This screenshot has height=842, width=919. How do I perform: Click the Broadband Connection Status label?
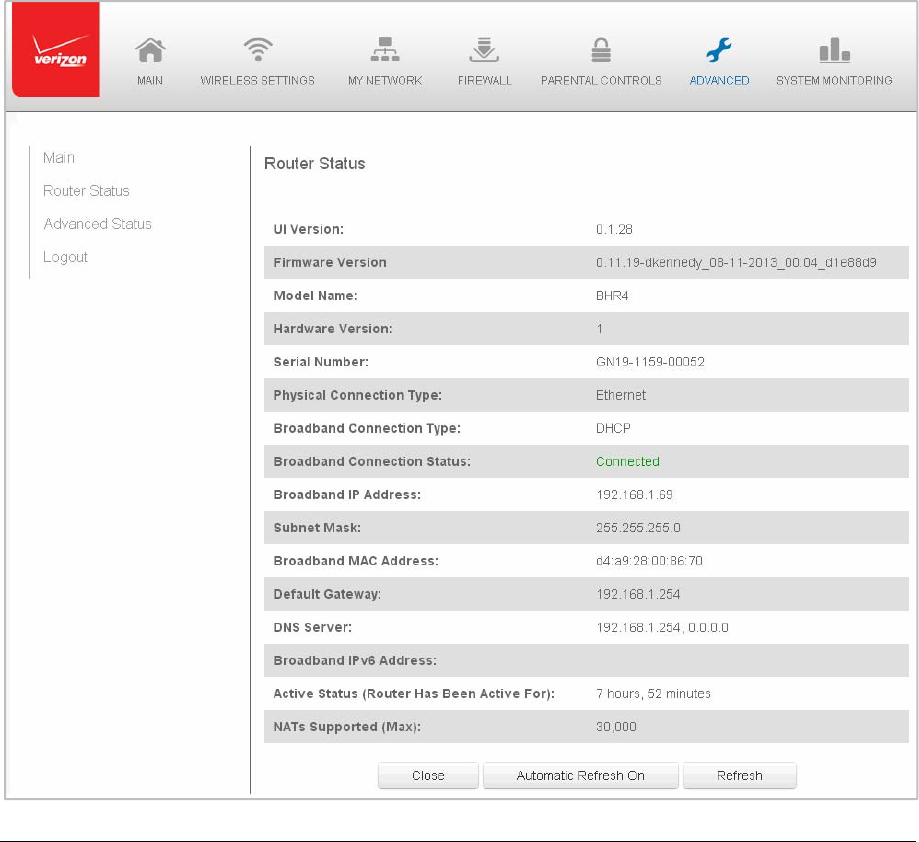pos(372,462)
